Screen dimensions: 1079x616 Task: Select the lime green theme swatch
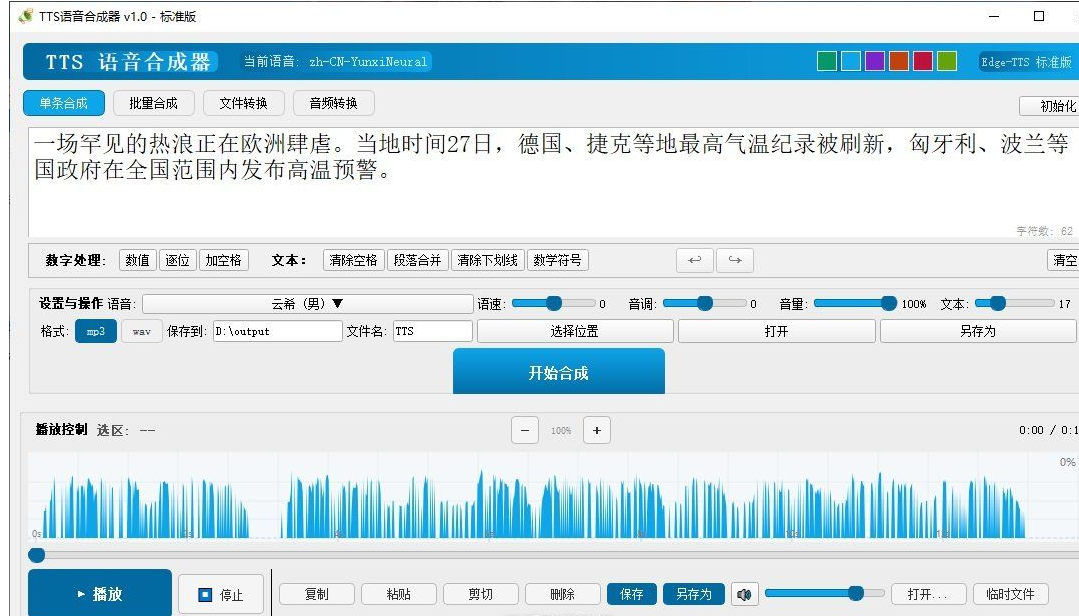947,61
